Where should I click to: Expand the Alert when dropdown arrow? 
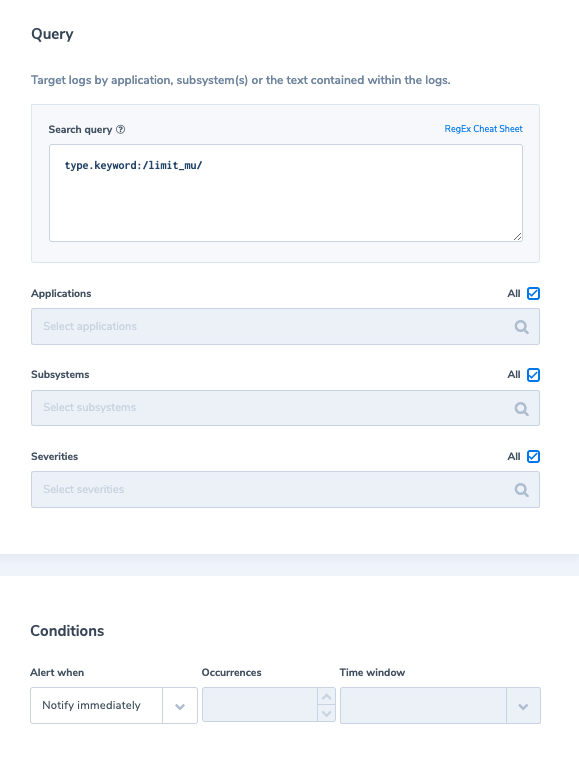coord(180,706)
